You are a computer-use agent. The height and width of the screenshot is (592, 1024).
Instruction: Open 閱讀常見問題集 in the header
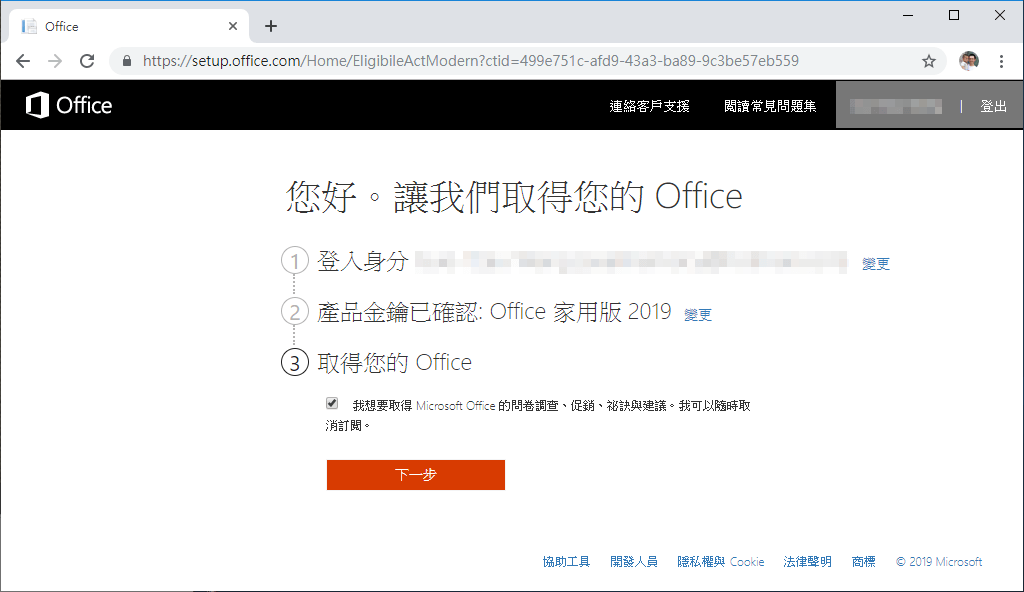click(x=768, y=105)
